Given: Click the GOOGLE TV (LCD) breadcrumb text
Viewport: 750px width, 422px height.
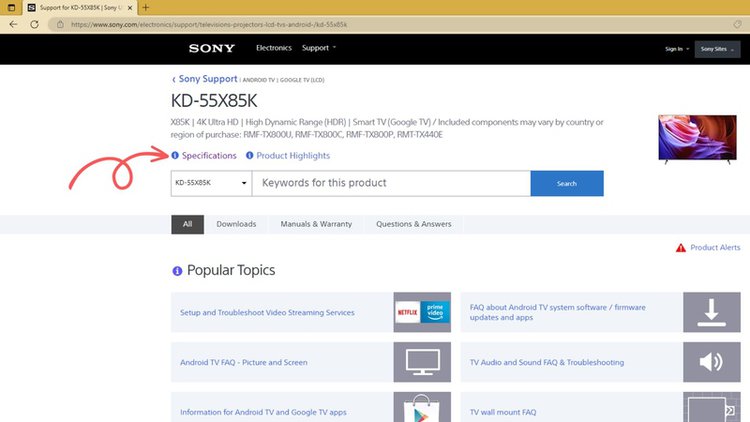Looking at the screenshot, I should pos(302,80).
